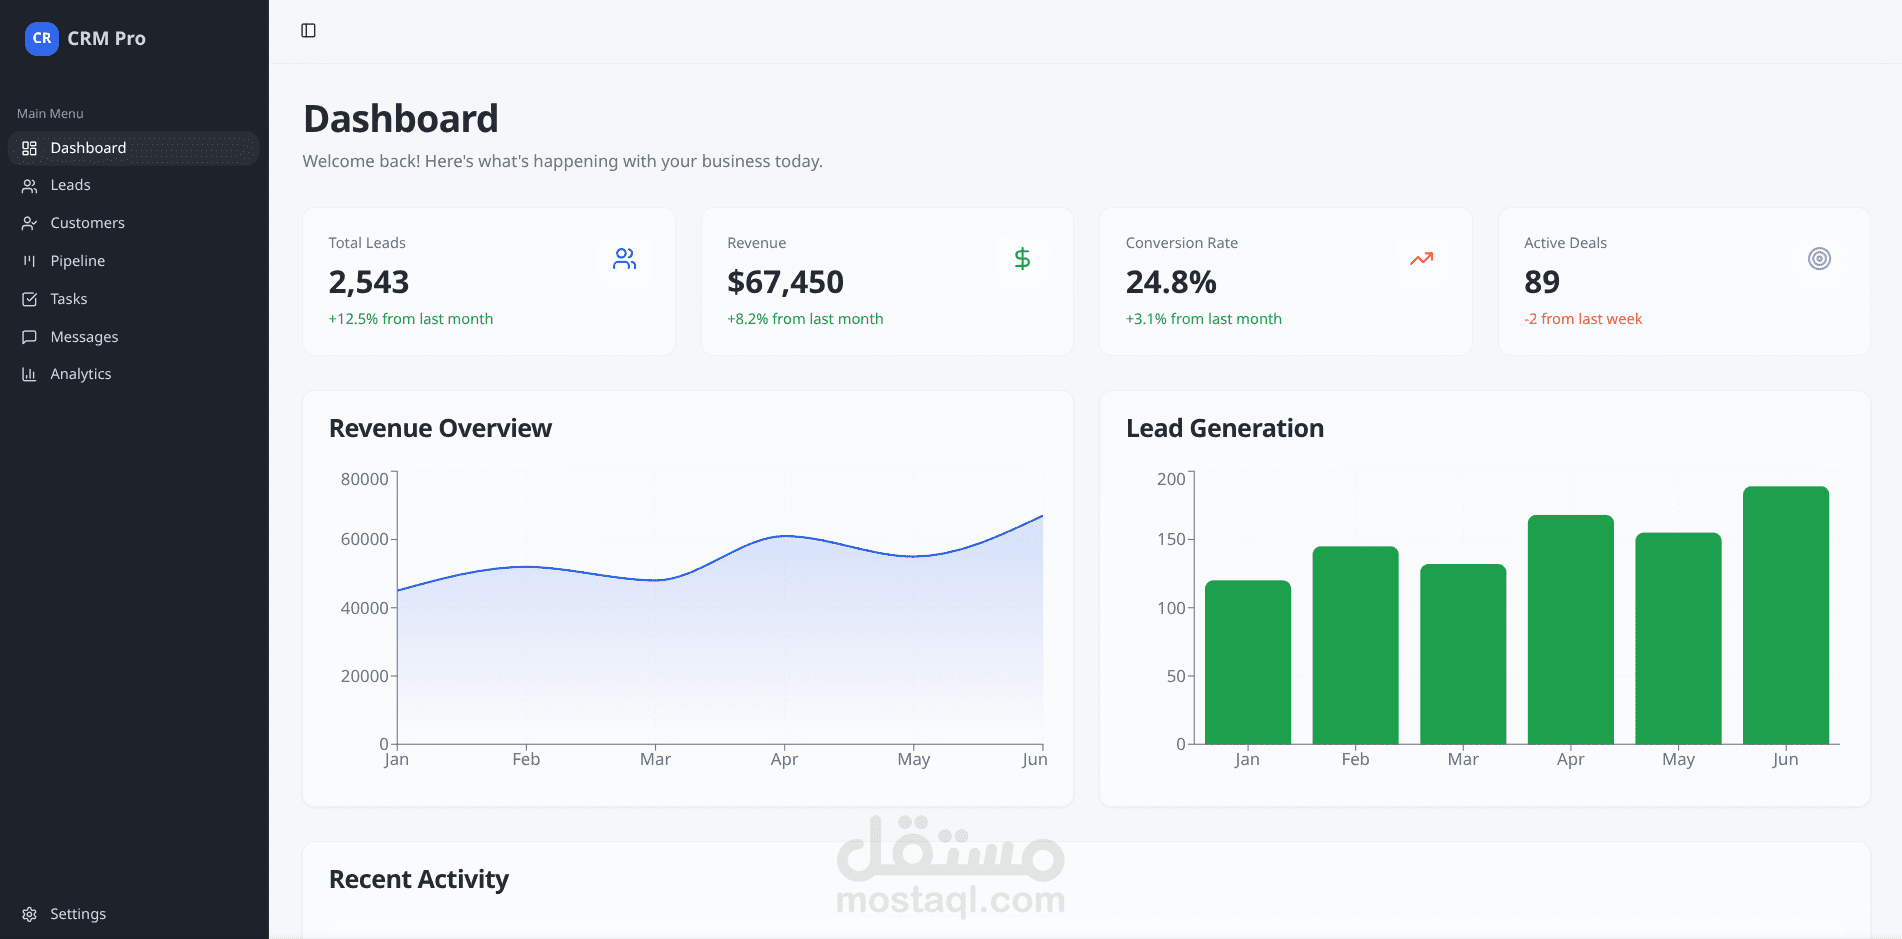1902x939 pixels.
Task: Select the Analytics chart icon in sidebar
Action: [x=30, y=373]
